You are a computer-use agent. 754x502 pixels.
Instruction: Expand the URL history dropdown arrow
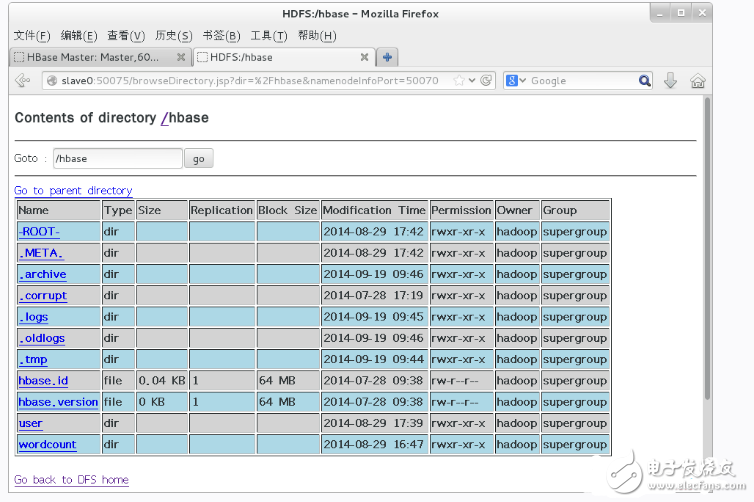point(472,80)
